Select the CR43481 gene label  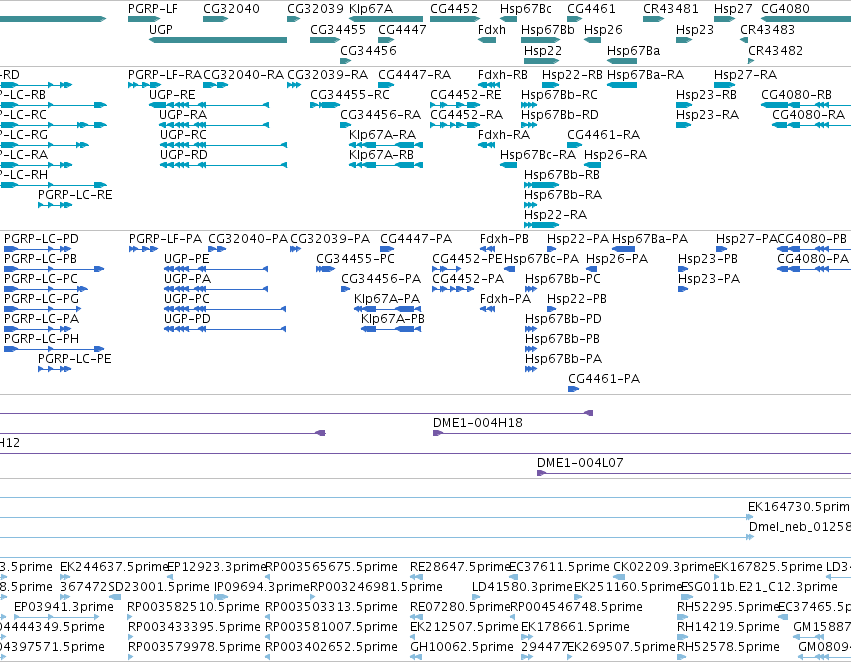[671, 9]
